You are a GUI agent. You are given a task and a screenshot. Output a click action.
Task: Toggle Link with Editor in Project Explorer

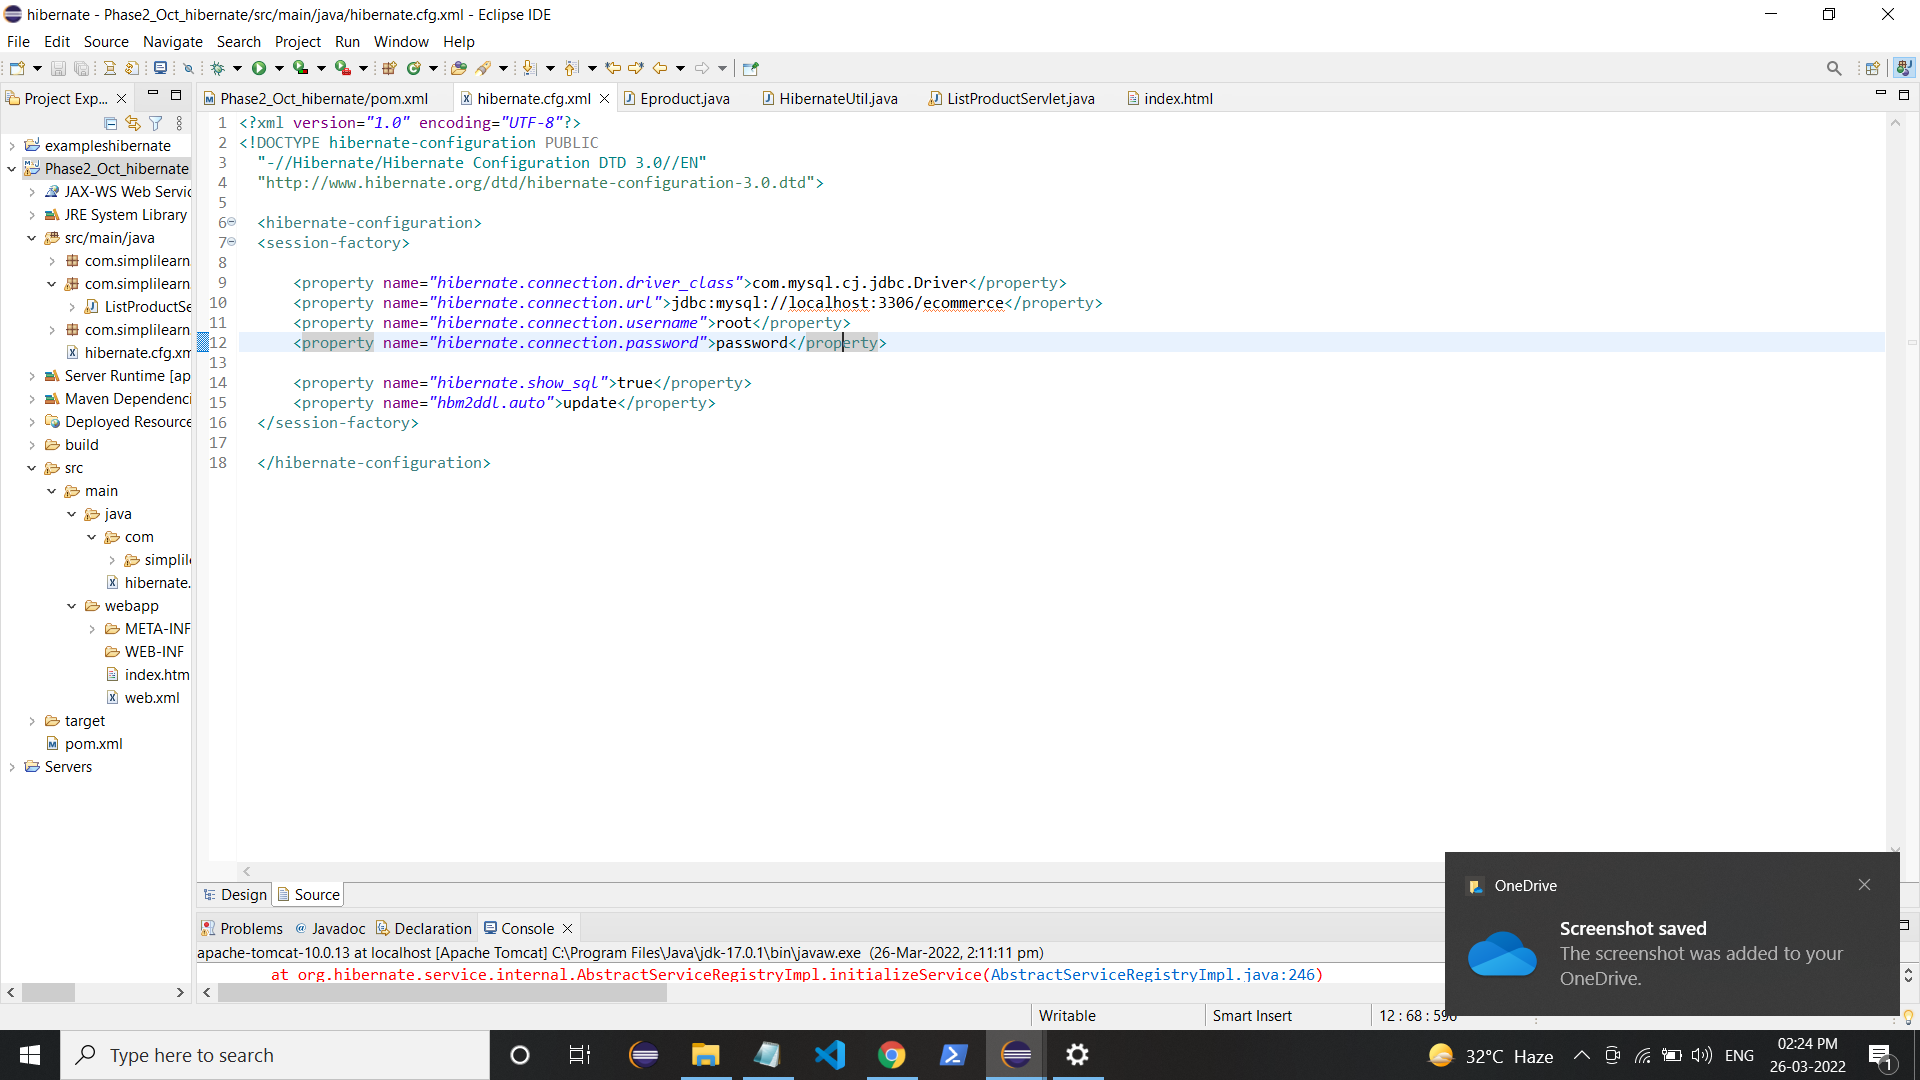(x=133, y=123)
